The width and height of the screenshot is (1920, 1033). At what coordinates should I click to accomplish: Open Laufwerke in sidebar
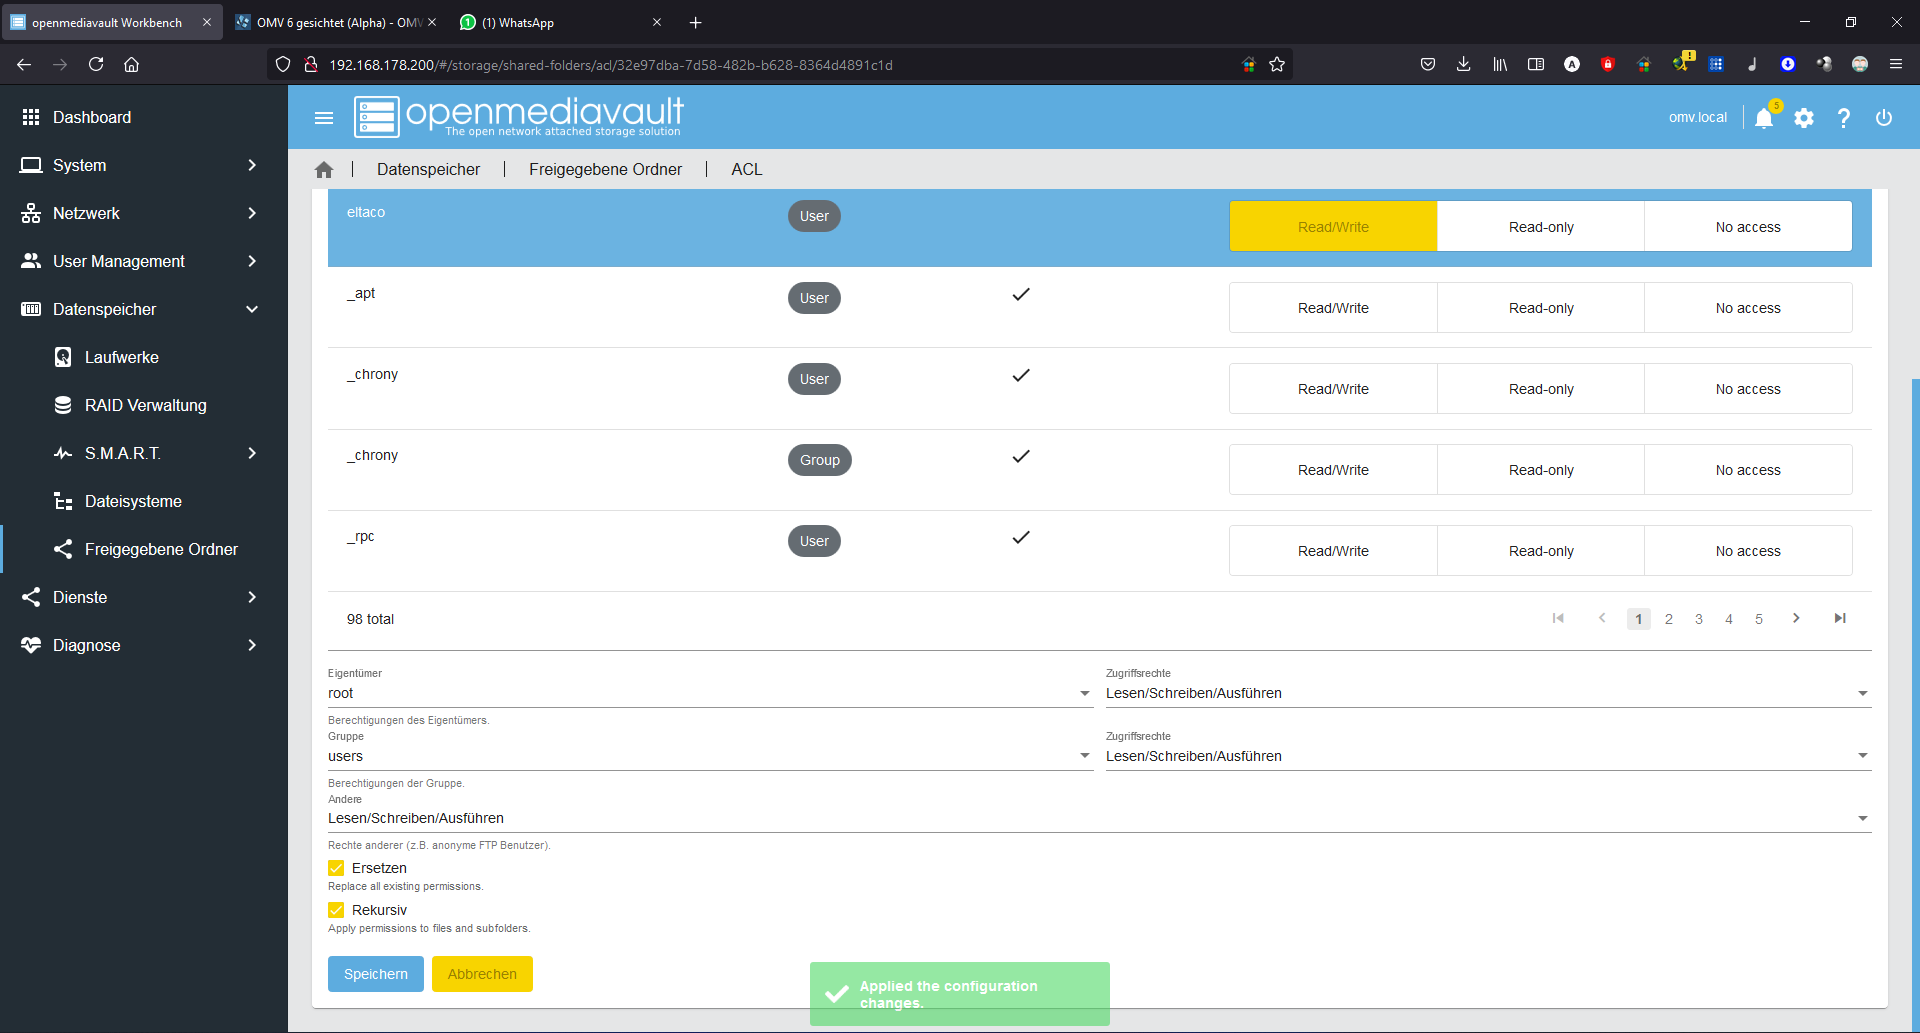coord(144,357)
